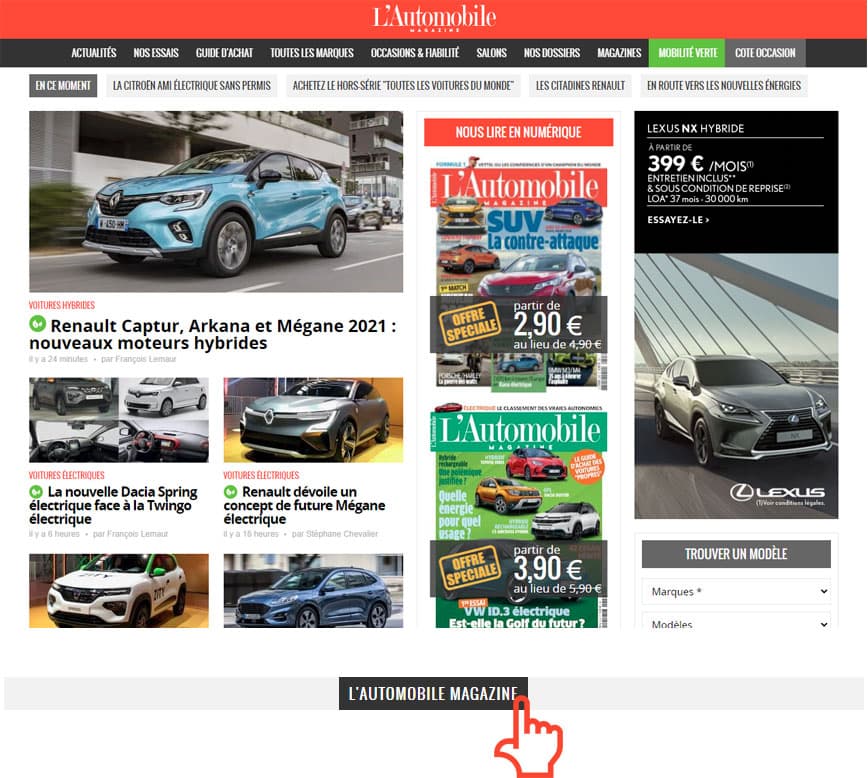This screenshot has width=868, height=778.
Task: Click Essayez-le in the Lexus ad
Action: (x=678, y=220)
